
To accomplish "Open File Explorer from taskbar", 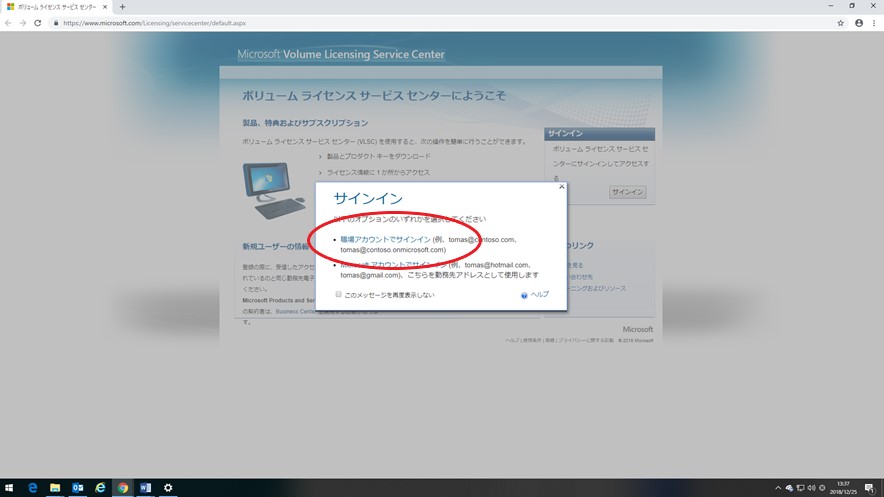I will pos(55,487).
